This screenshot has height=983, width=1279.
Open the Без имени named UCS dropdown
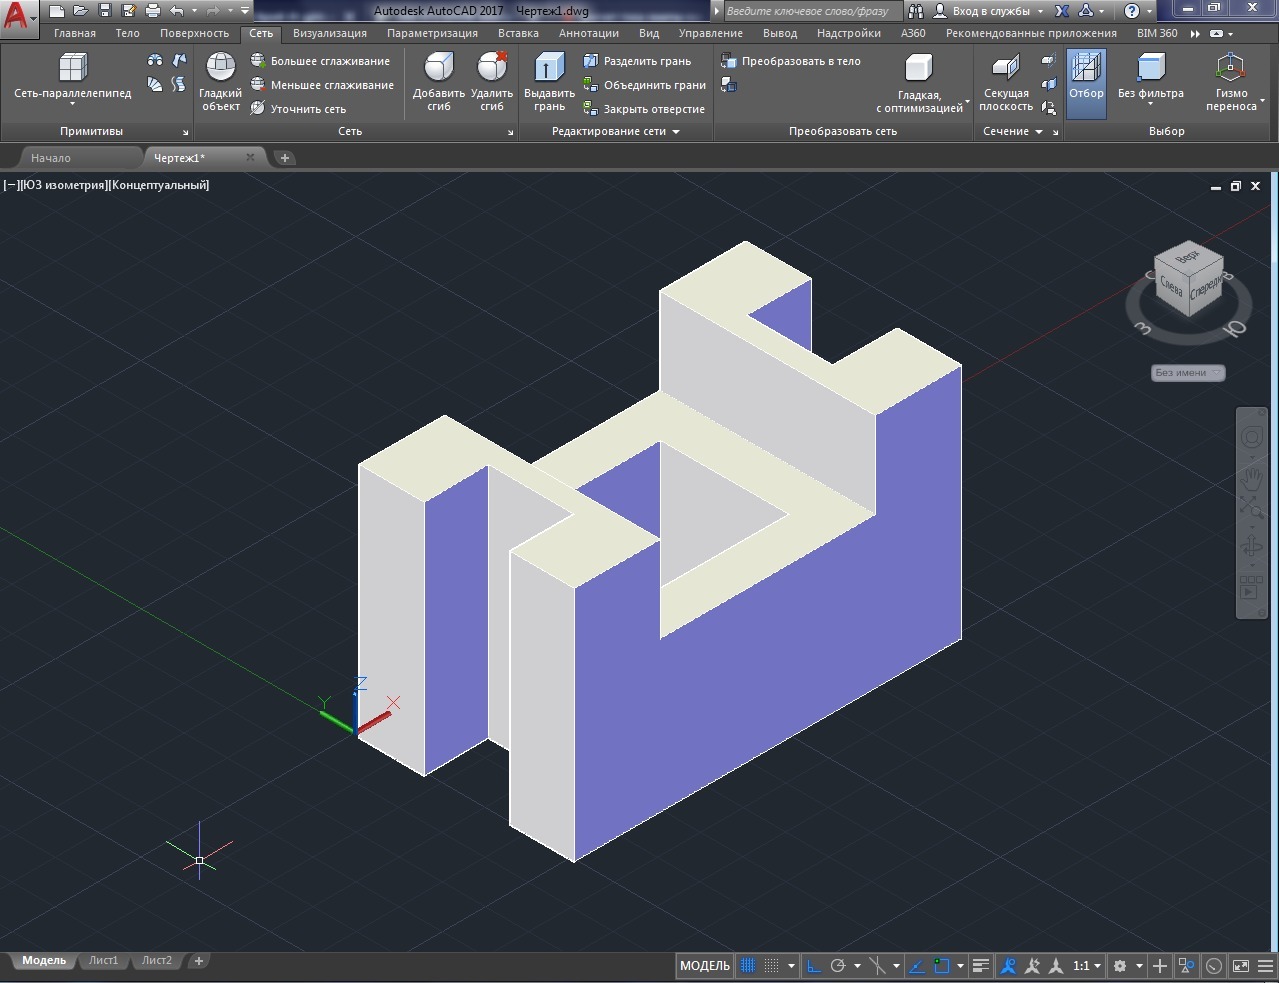click(x=1188, y=373)
